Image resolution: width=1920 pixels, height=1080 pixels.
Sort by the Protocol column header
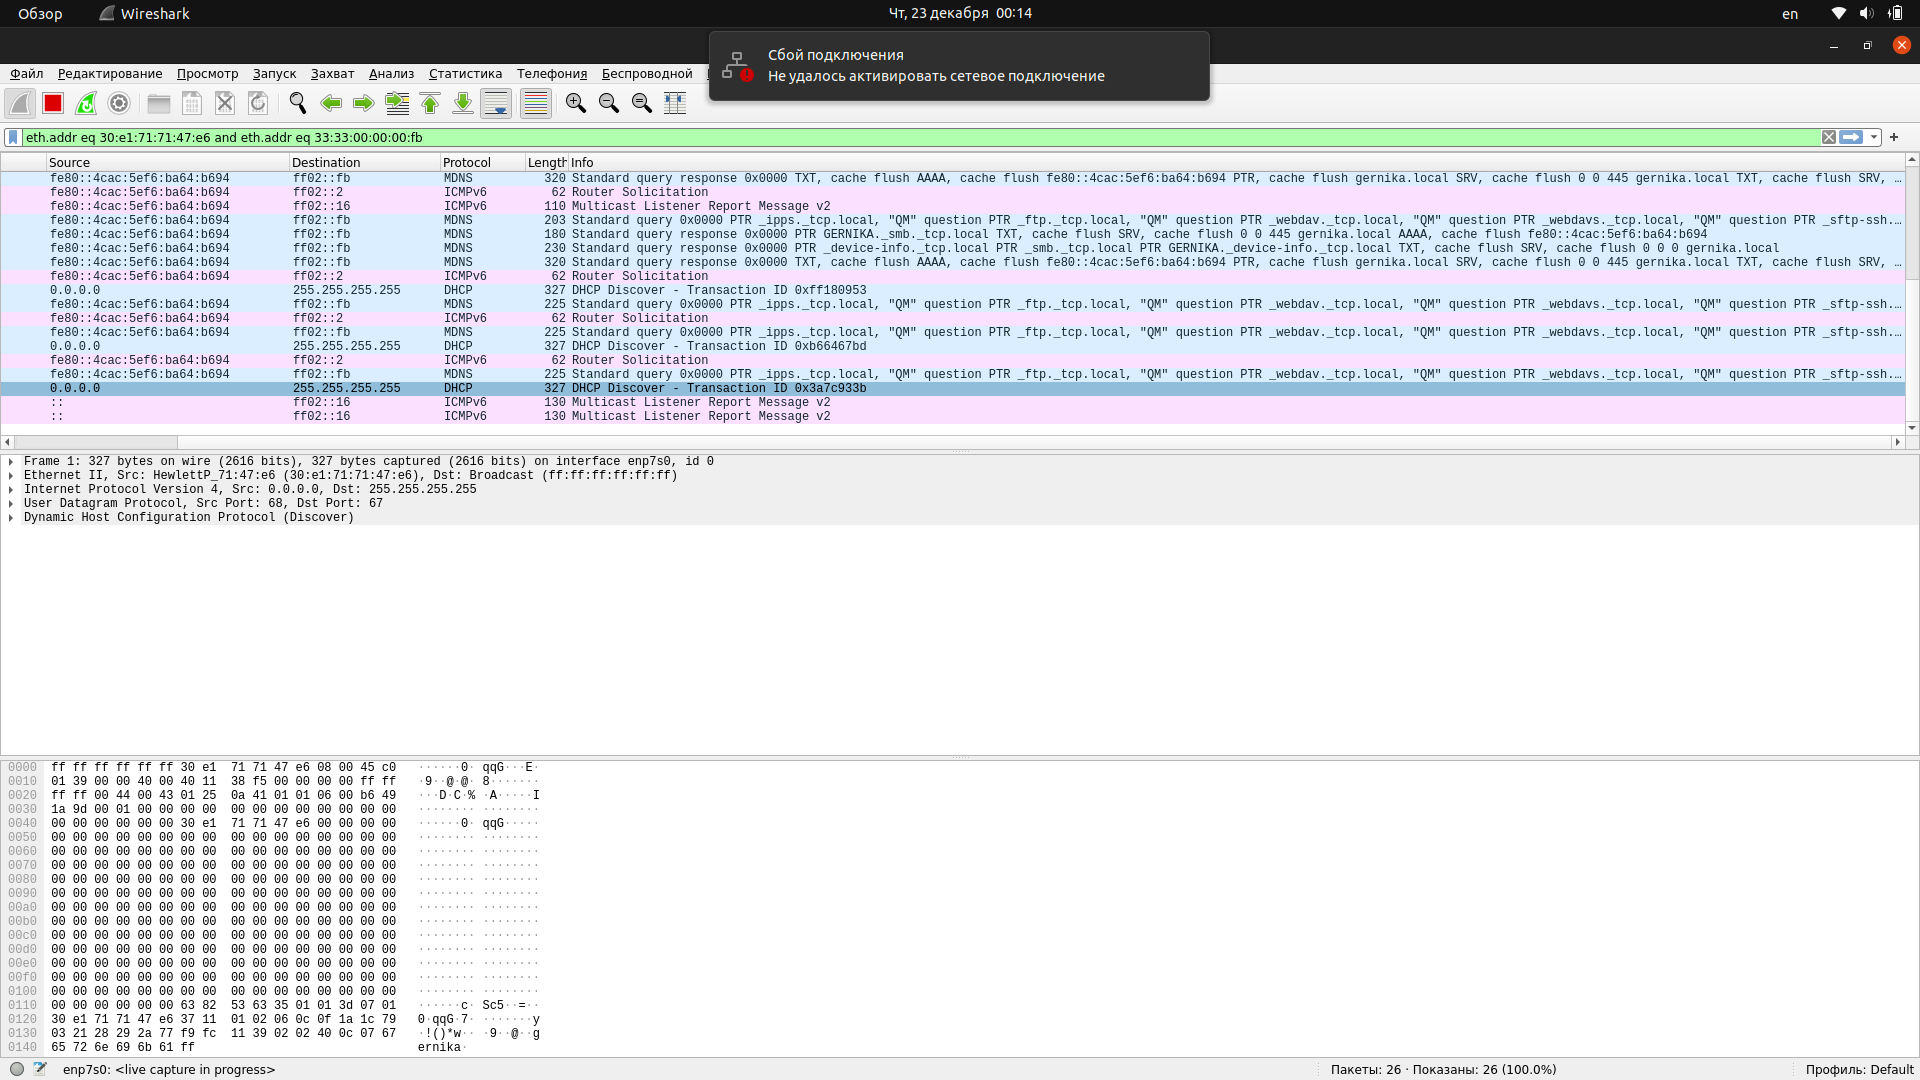coord(483,162)
